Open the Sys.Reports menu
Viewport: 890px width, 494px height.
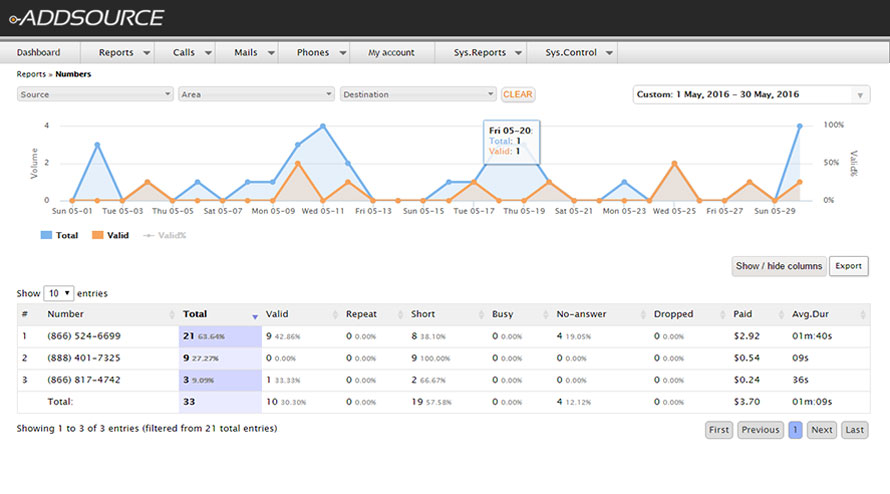point(480,52)
